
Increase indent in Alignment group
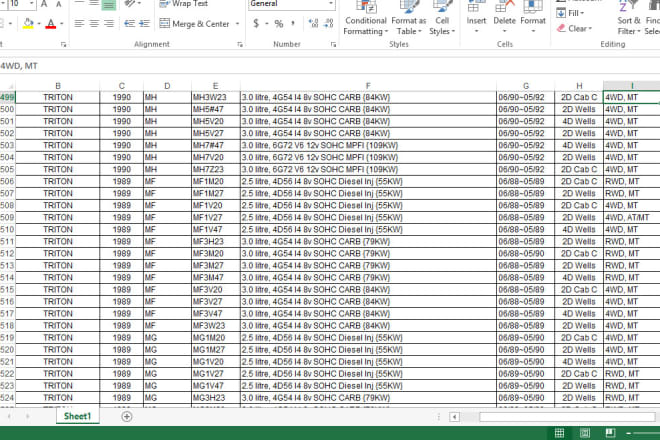pos(144,24)
